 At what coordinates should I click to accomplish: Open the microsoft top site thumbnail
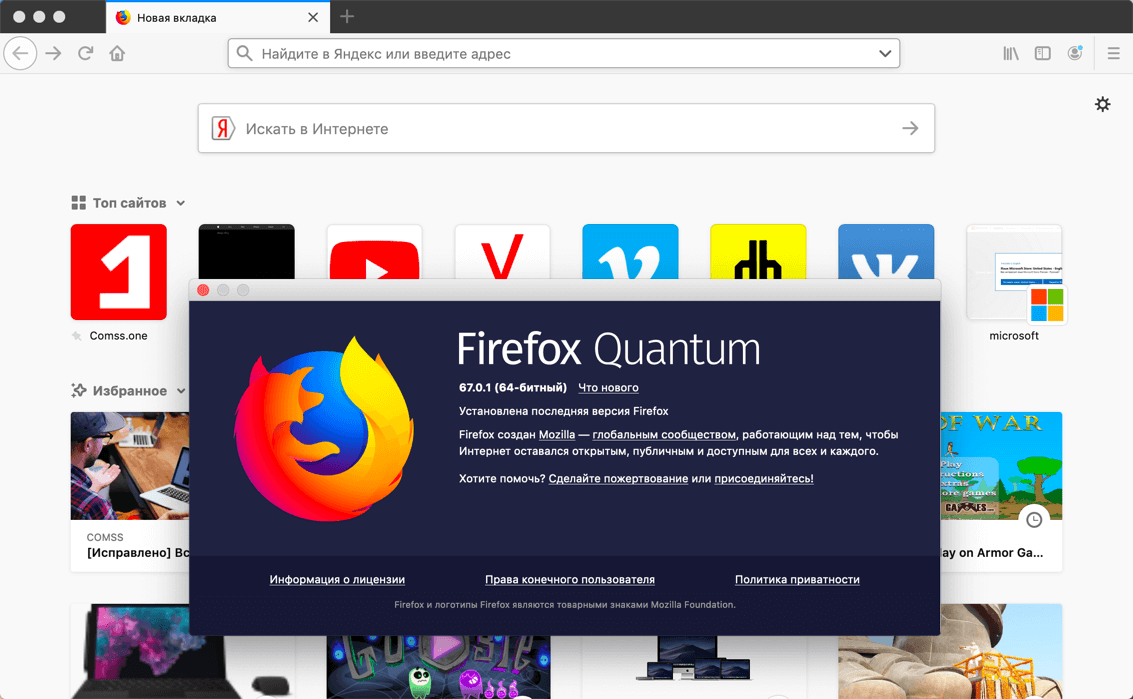click(x=1014, y=272)
